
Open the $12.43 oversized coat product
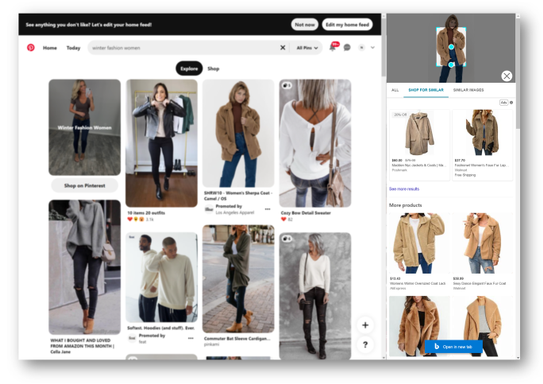point(419,251)
